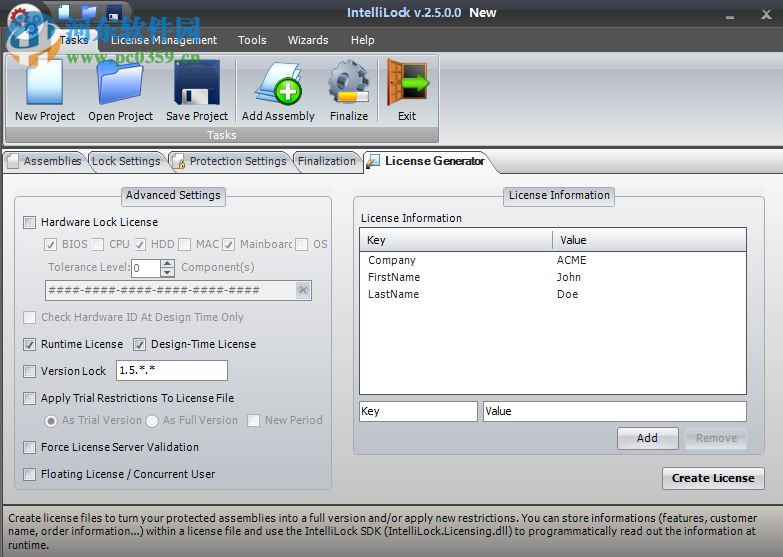Click the Add Assembly icon
The width and height of the screenshot is (783, 557).
(x=278, y=82)
